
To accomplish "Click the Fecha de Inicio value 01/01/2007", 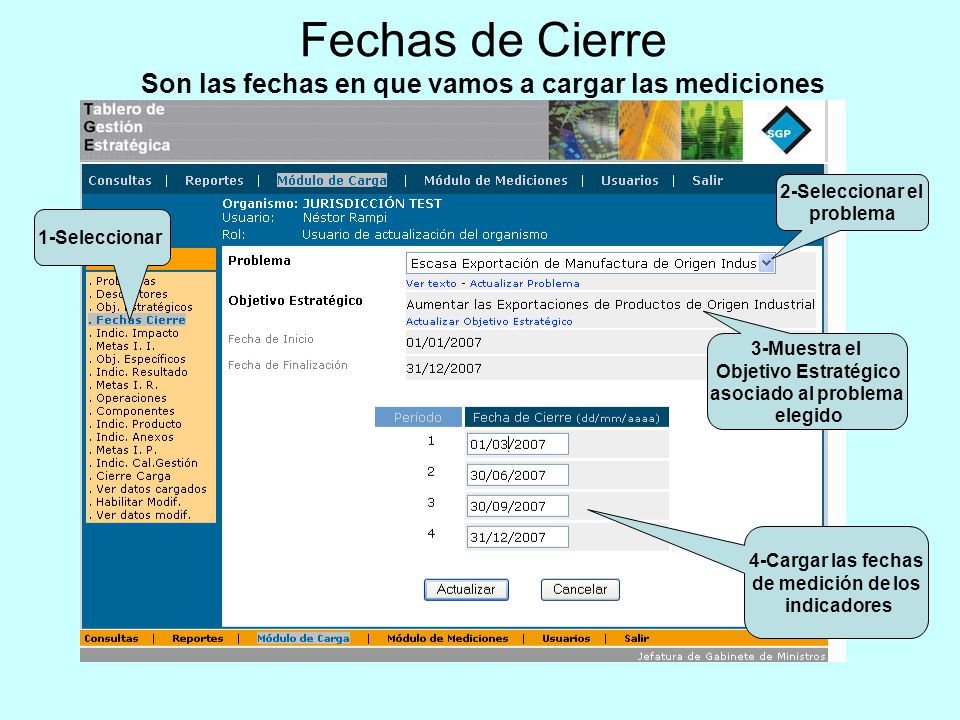I will pyautogui.click(x=444, y=342).
